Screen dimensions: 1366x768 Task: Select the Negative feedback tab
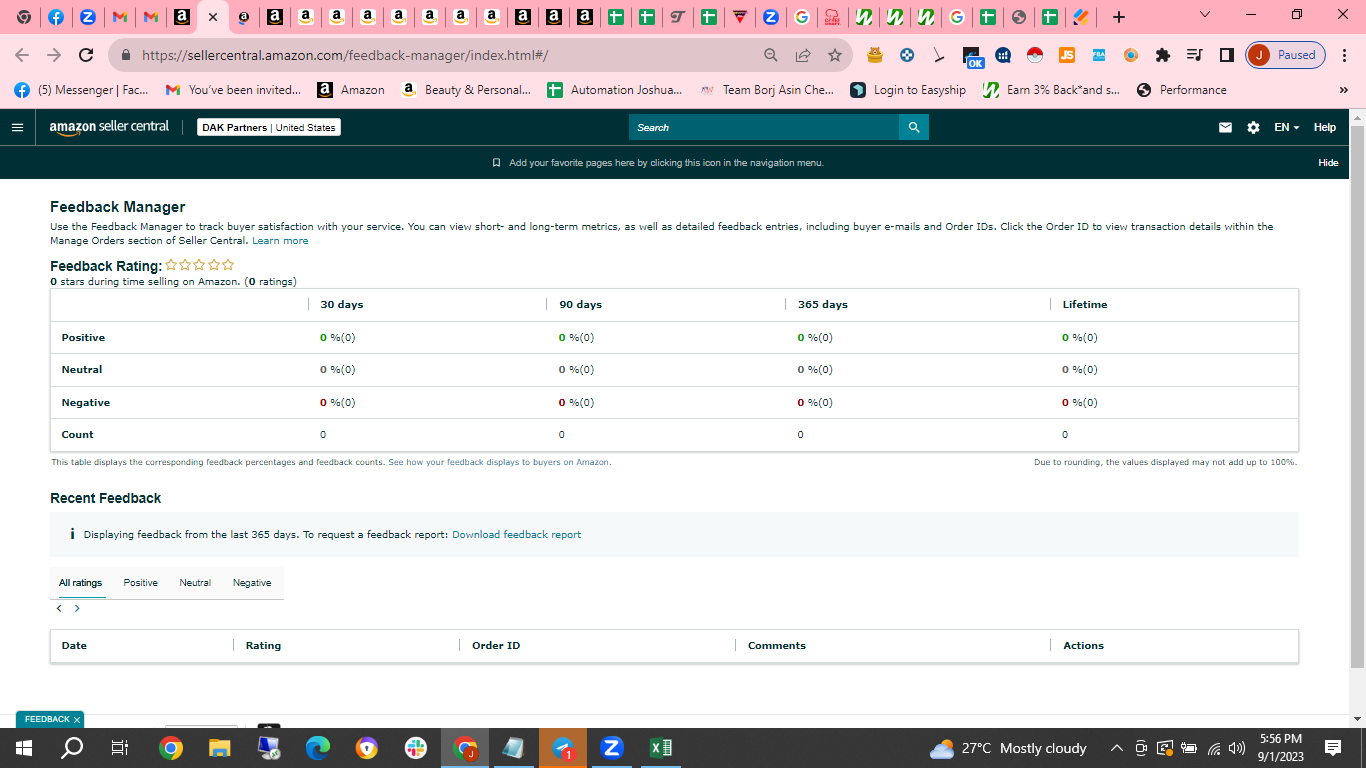252,583
